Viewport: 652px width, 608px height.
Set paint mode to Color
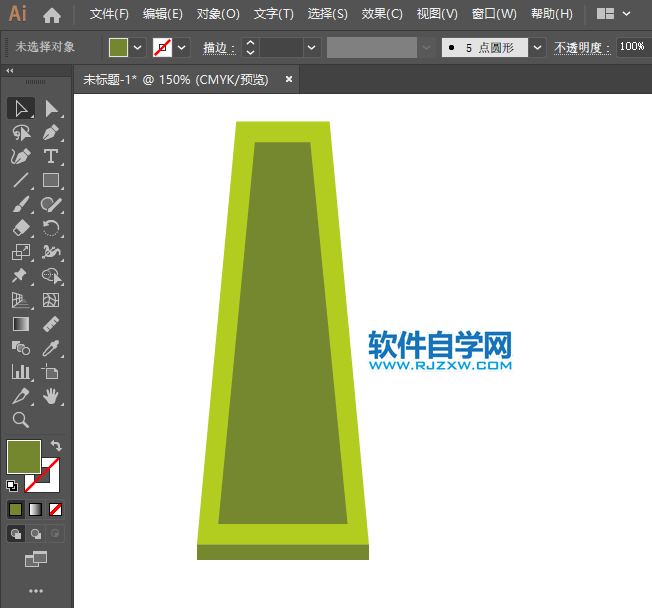pyautogui.click(x=16, y=509)
